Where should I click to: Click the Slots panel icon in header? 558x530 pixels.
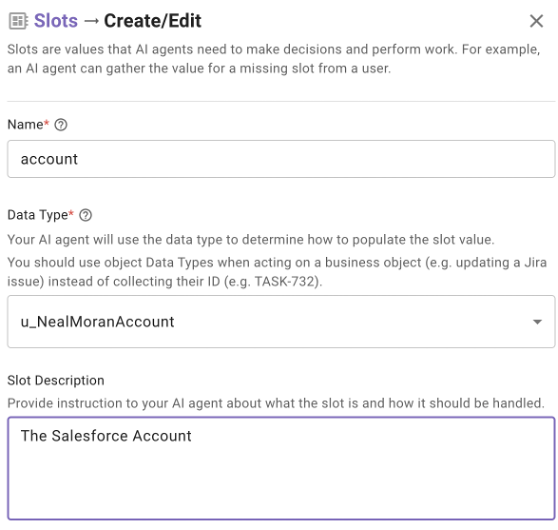[x=18, y=21]
